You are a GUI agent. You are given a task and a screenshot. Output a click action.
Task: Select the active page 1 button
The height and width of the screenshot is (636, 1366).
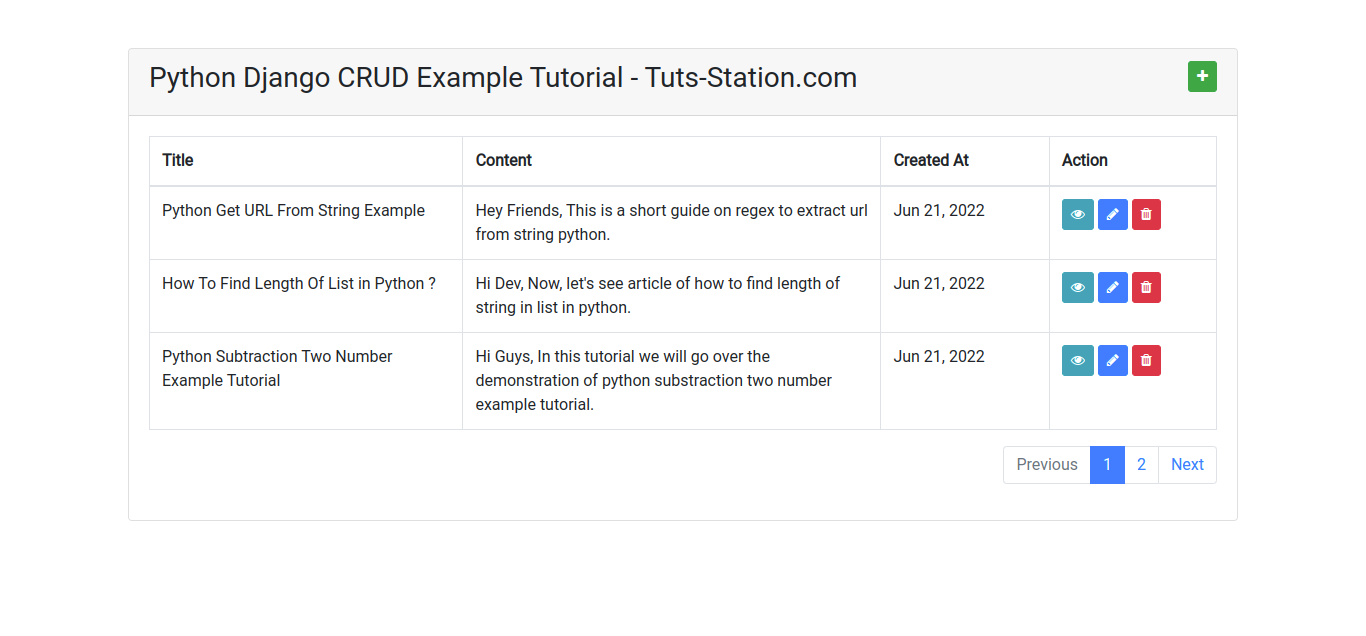tap(1107, 465)
